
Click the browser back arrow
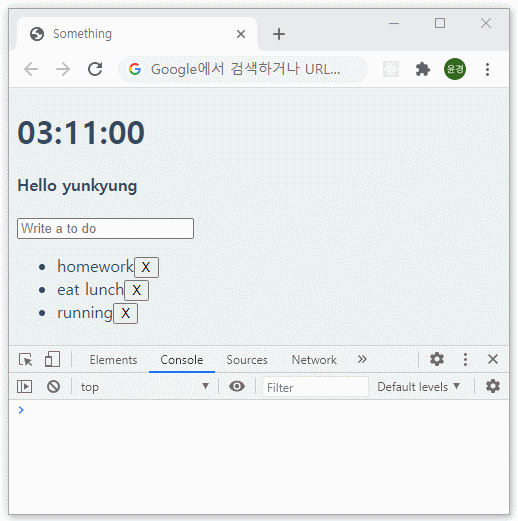[31, 69]
